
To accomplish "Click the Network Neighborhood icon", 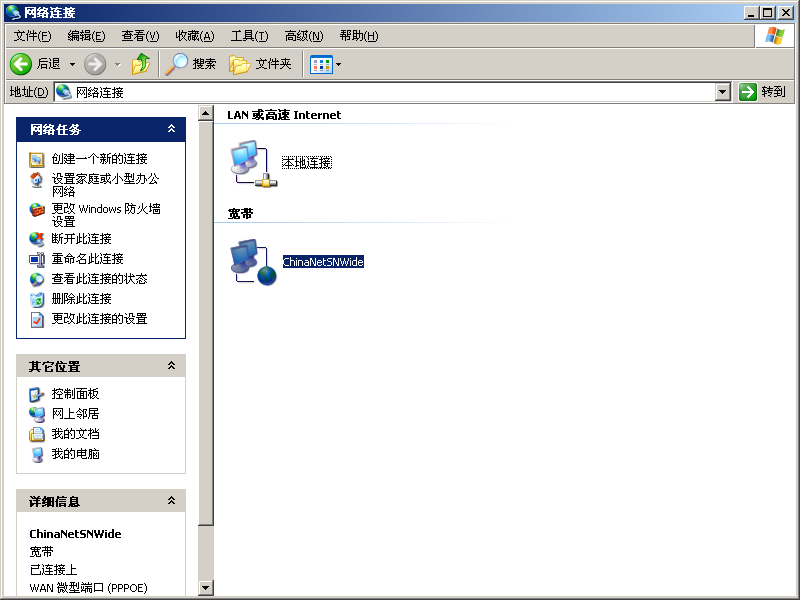I will pyautogui.click(x=37, y=414).
